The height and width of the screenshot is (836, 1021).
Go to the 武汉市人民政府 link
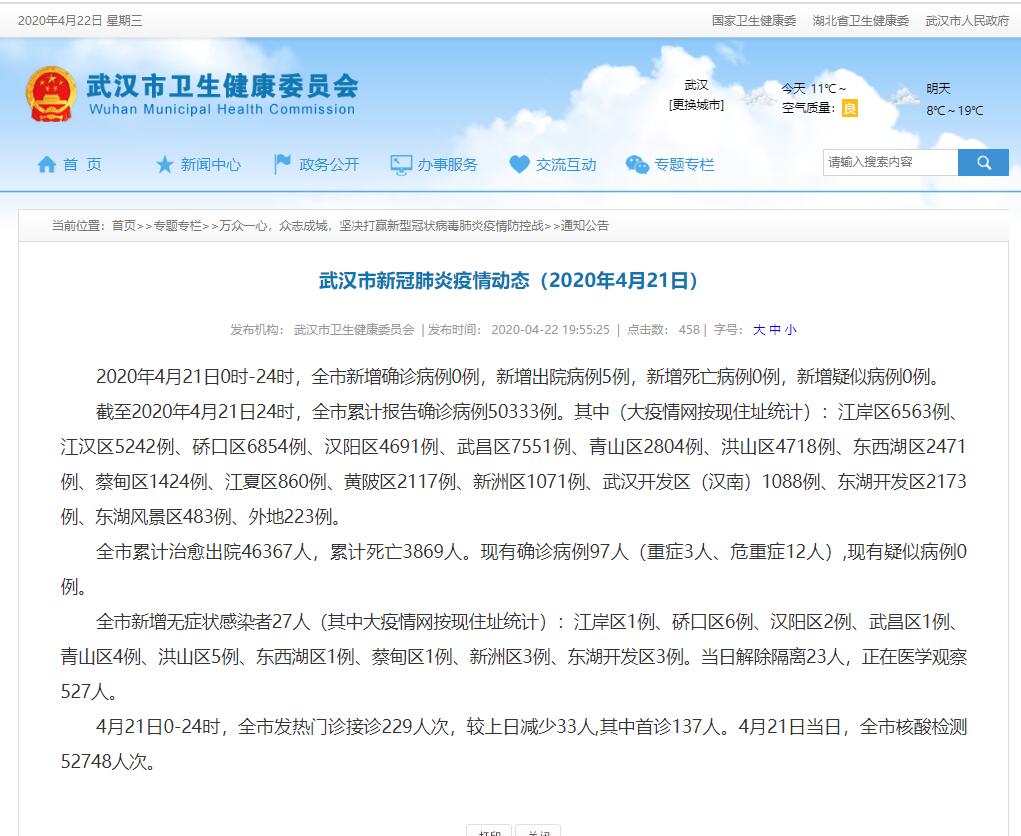(967, 20)
